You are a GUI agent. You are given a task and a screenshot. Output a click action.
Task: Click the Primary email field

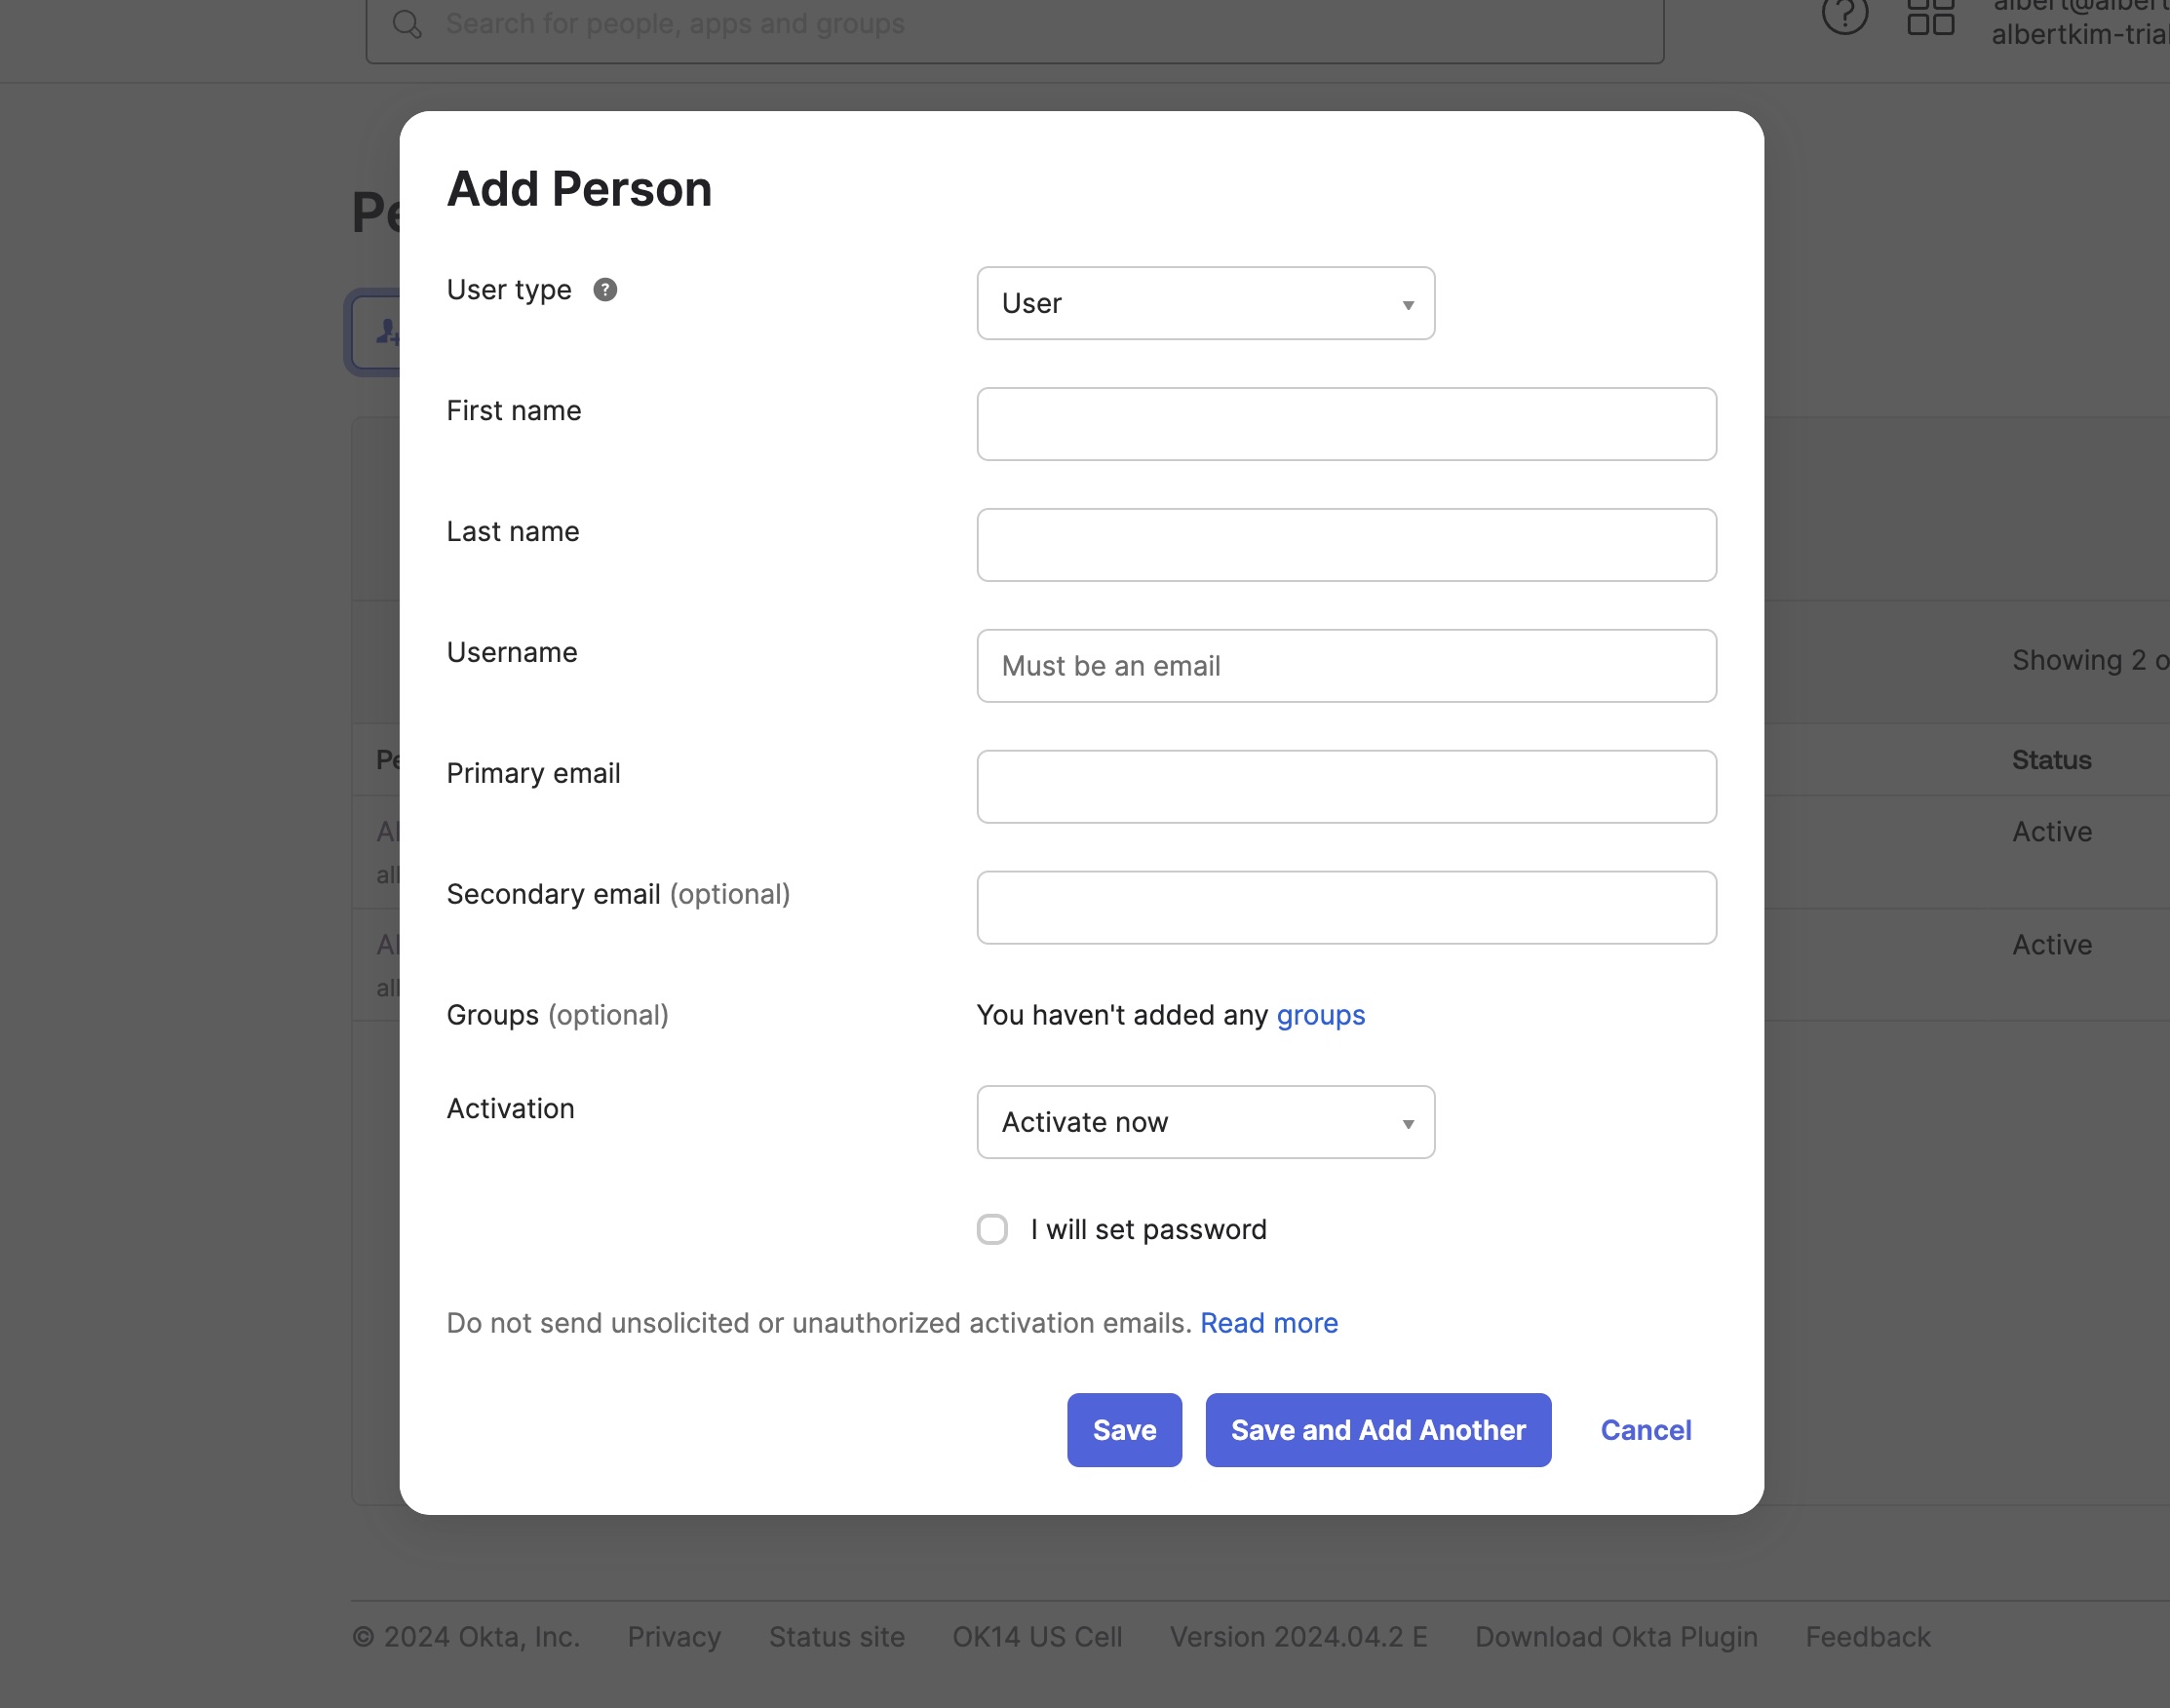(1346, 787)
